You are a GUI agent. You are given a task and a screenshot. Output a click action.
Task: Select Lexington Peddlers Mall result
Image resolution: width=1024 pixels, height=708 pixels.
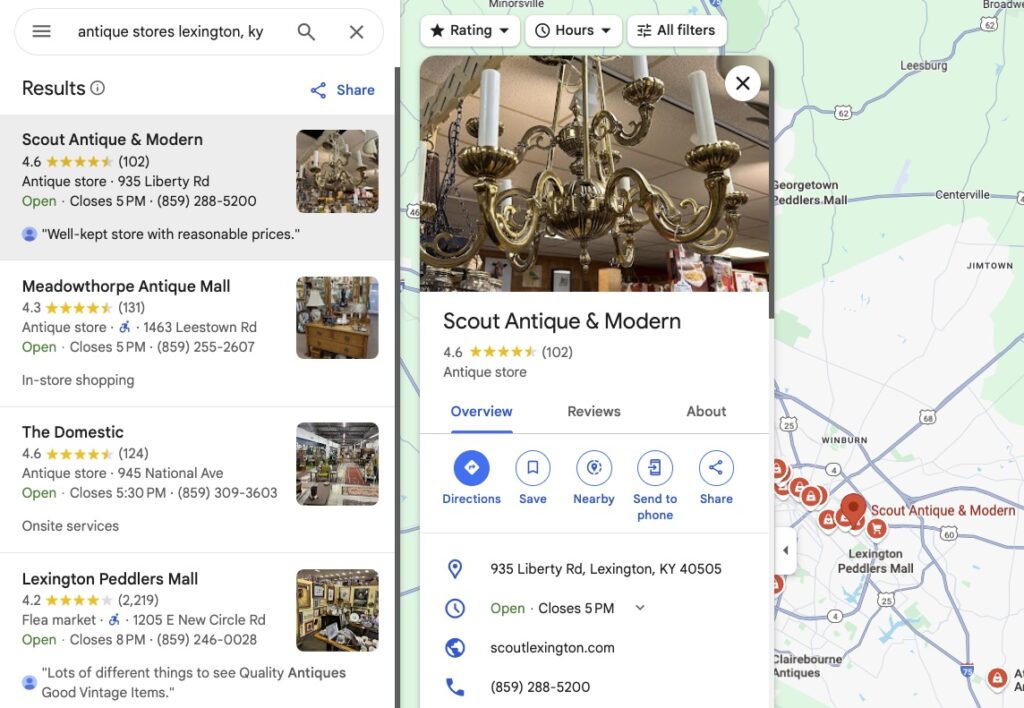point(197,631)
